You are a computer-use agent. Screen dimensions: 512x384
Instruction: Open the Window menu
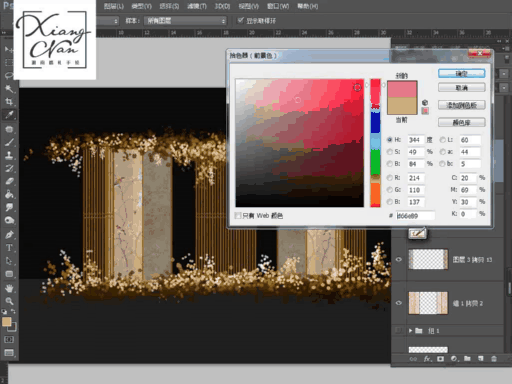click(278, 6)
